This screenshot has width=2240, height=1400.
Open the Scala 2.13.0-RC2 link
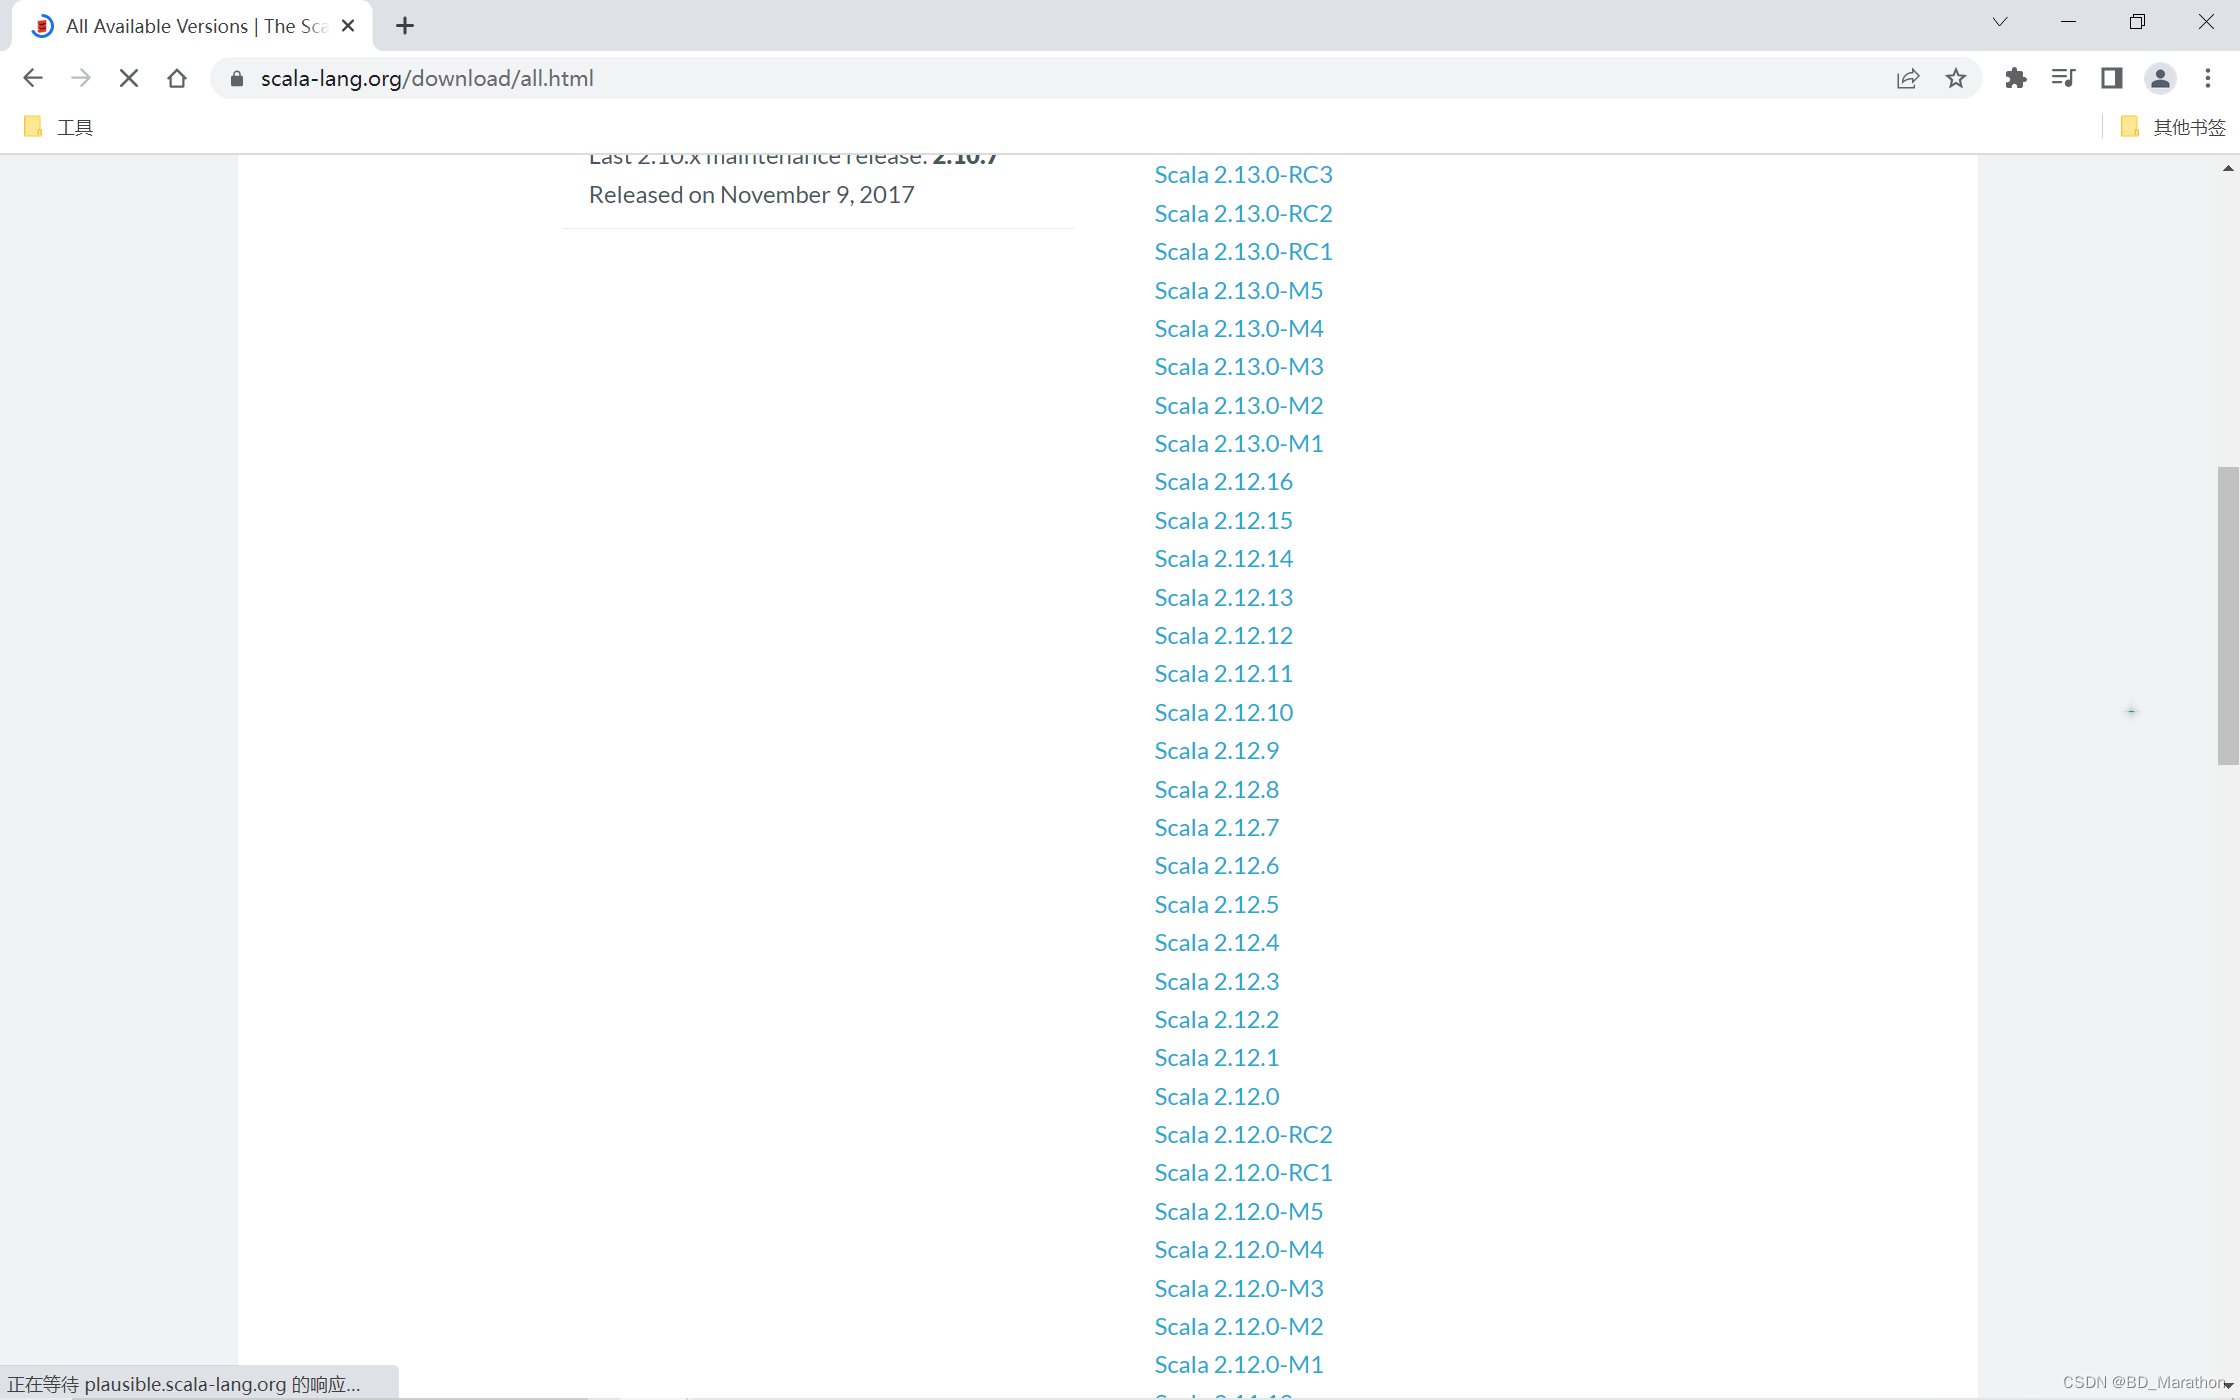tap(1243, 213)
